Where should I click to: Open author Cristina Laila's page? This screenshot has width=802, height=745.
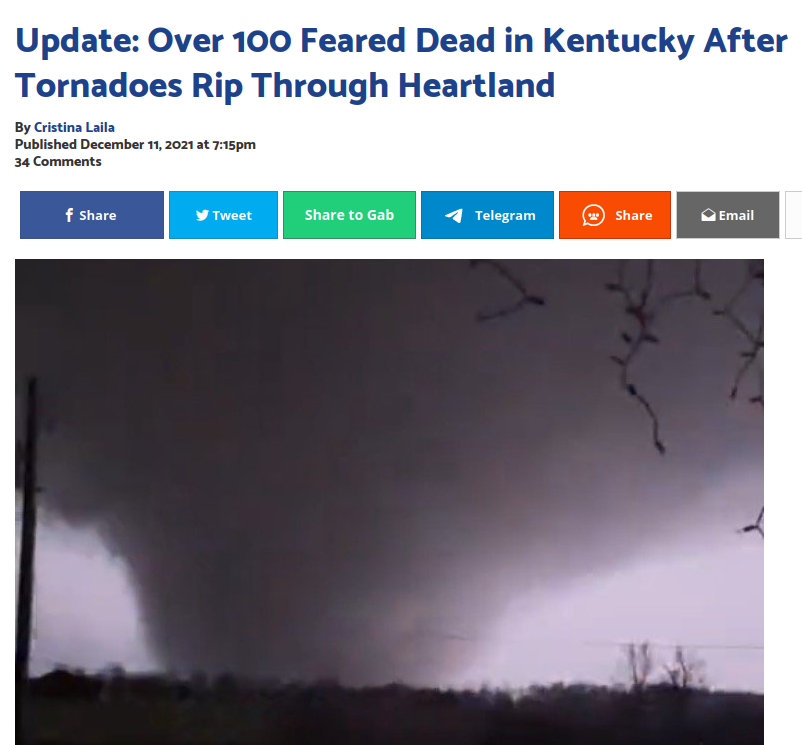74,127
